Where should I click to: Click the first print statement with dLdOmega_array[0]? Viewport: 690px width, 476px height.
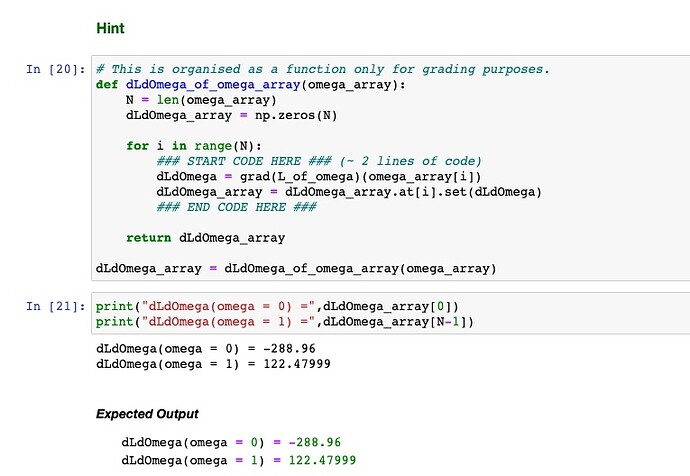[277, 306]
